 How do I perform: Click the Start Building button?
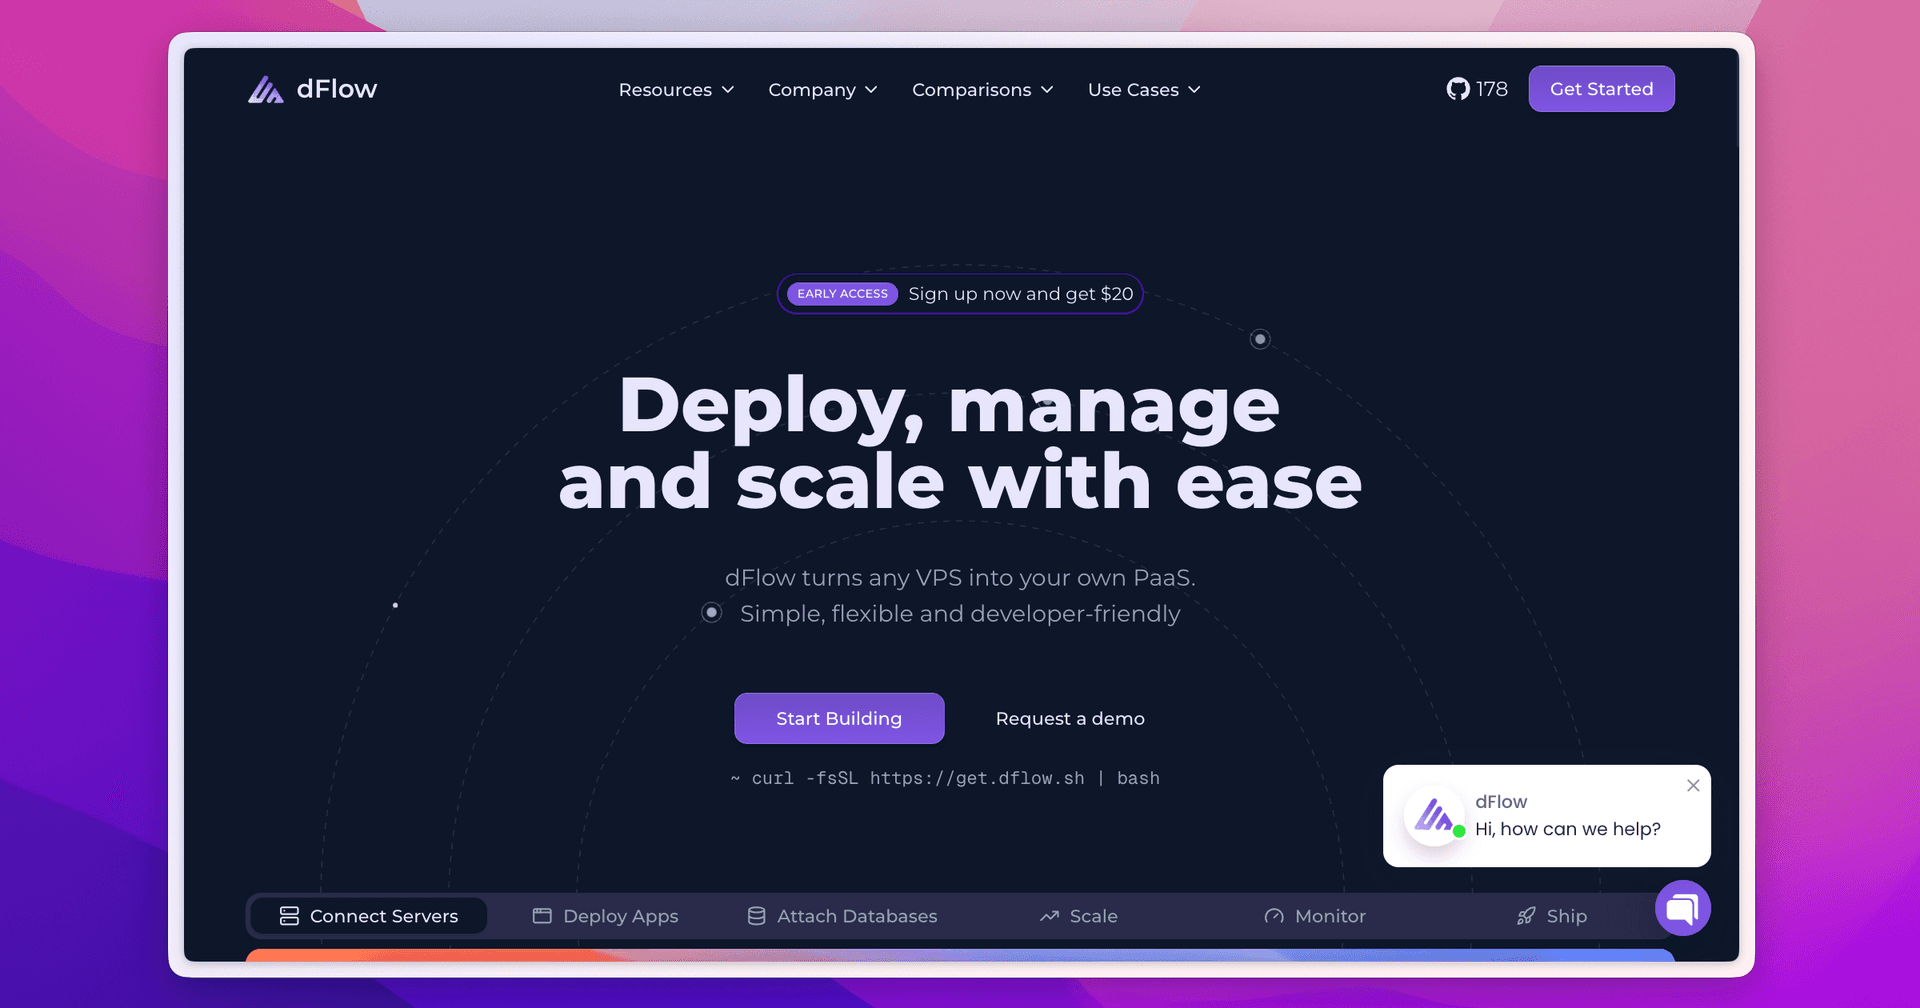(x=839, y=718)
